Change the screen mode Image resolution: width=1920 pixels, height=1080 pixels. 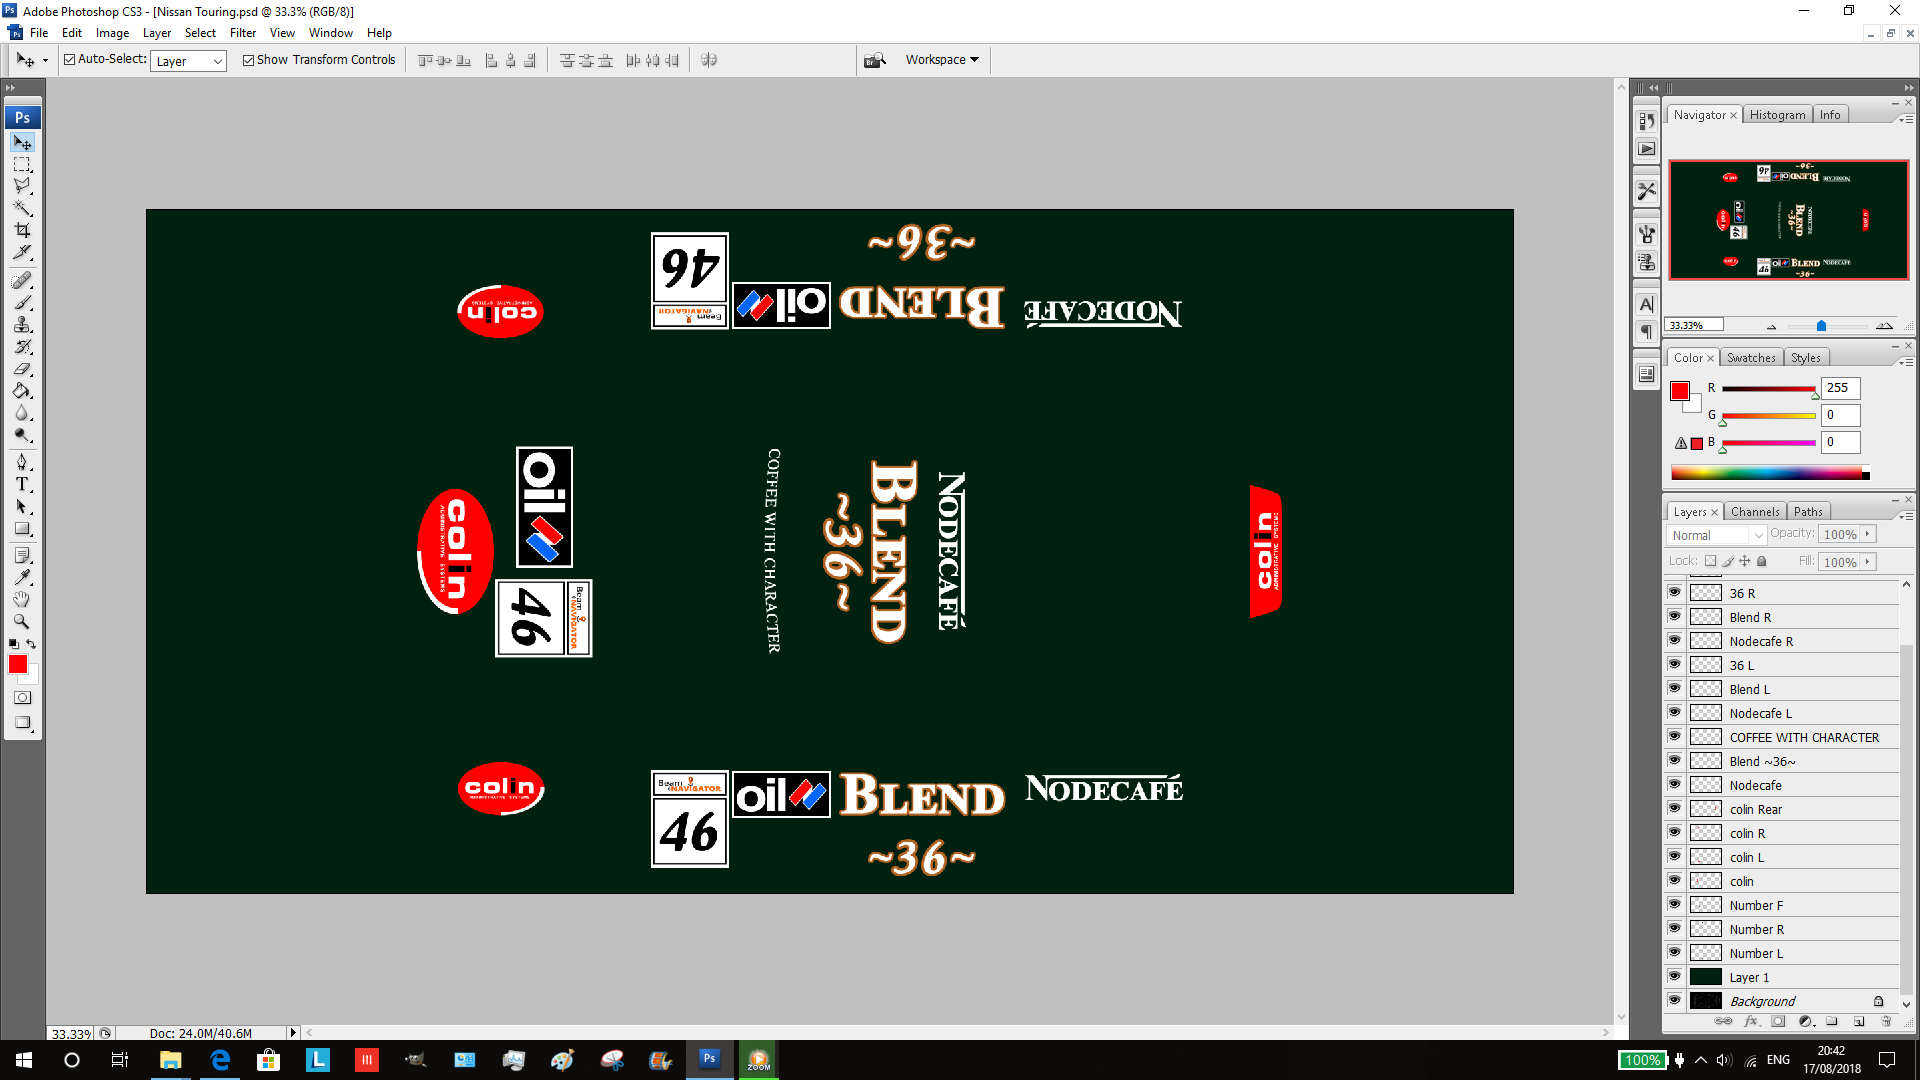[22, 723]
